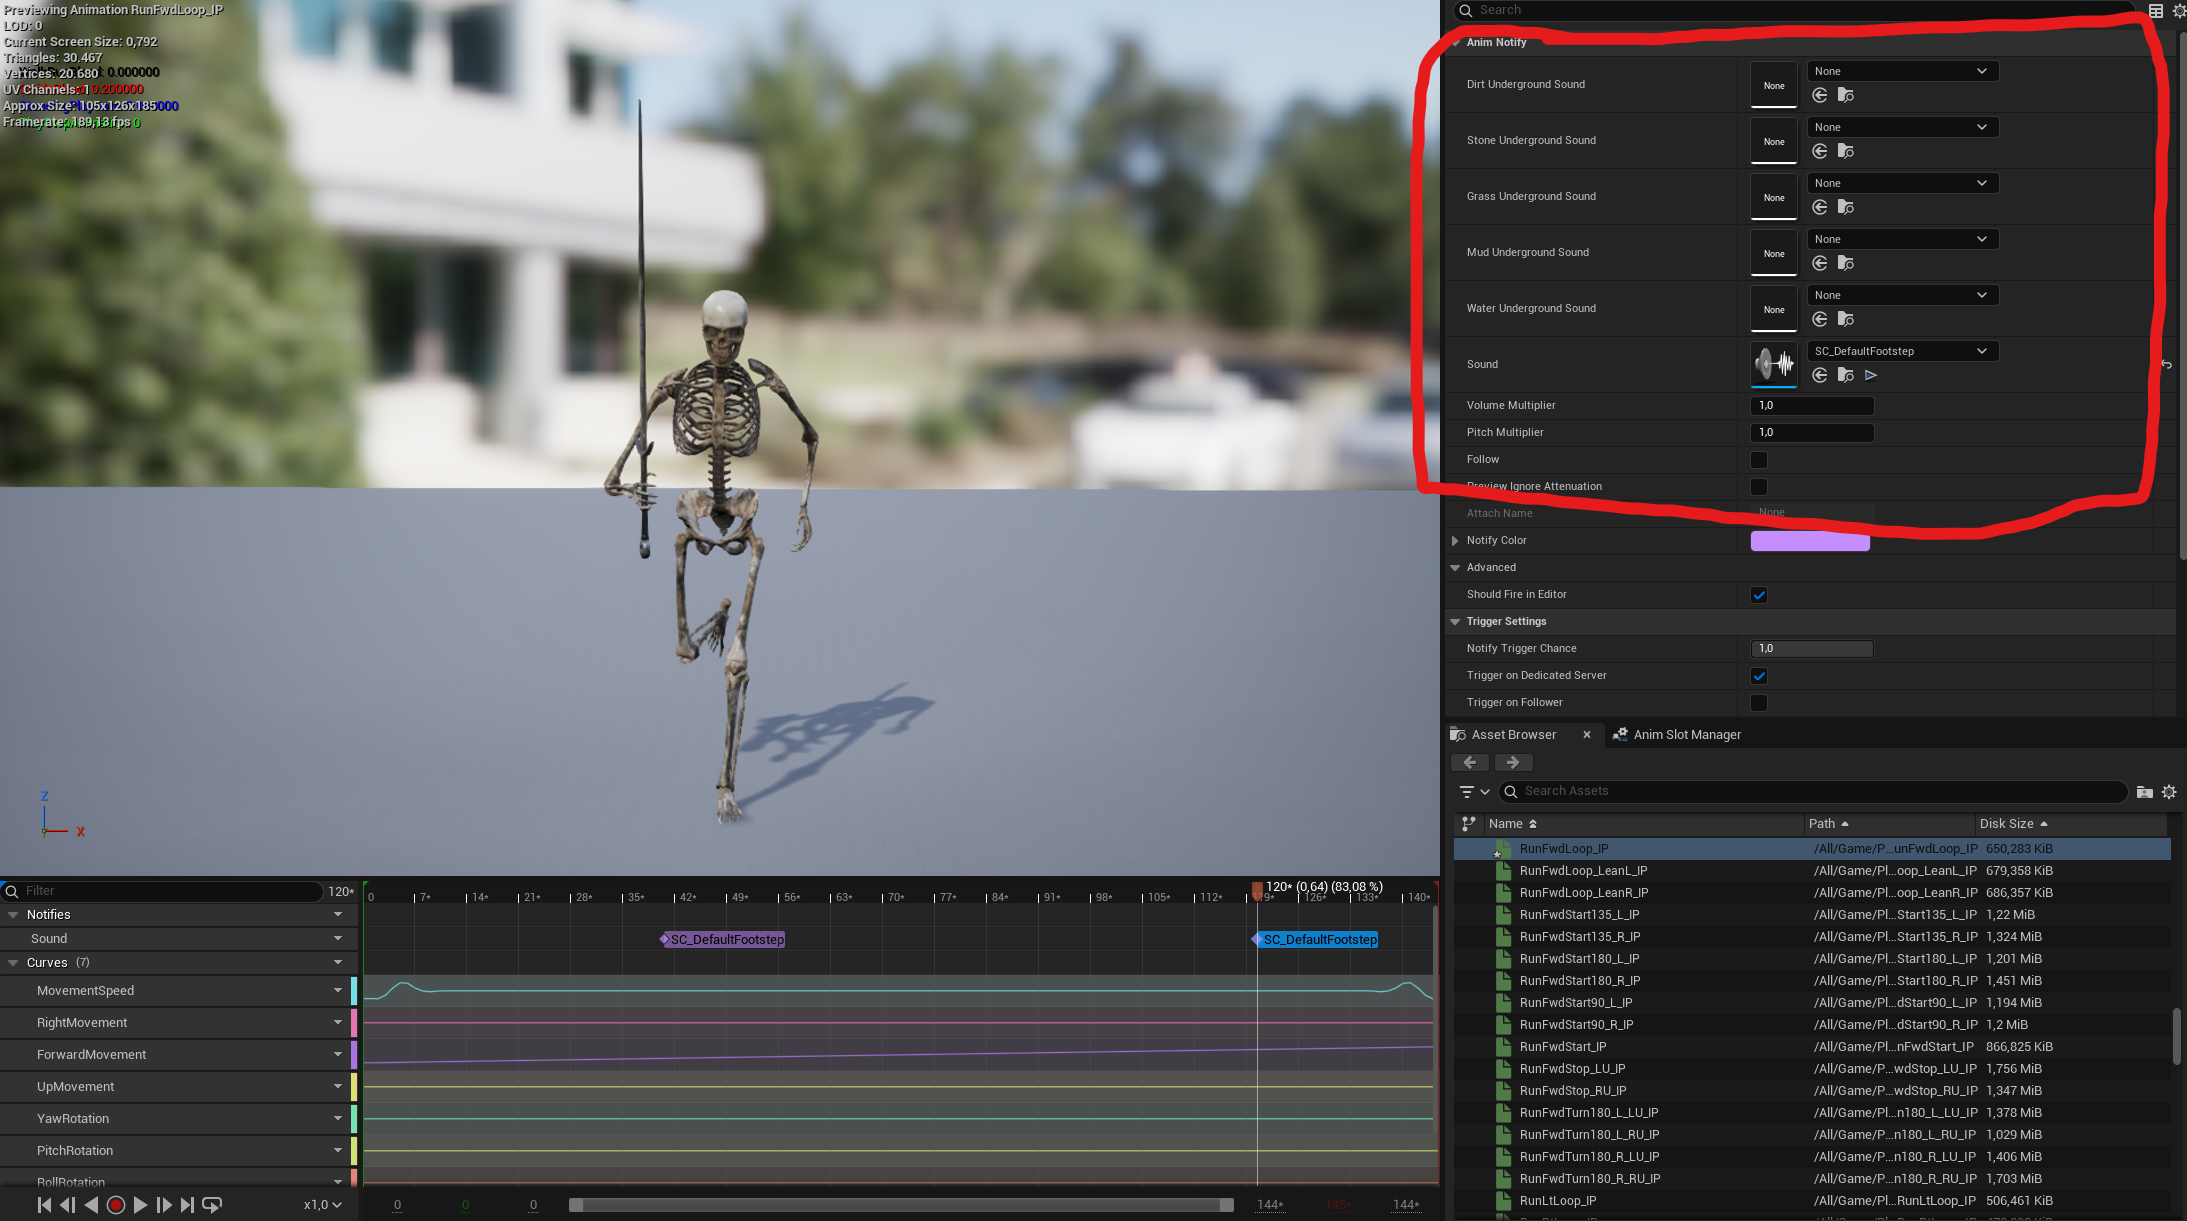Open the Stone Underground Sound dropdown
The height and width of the screenshot is (1221, 2187).
[1902, 127]
